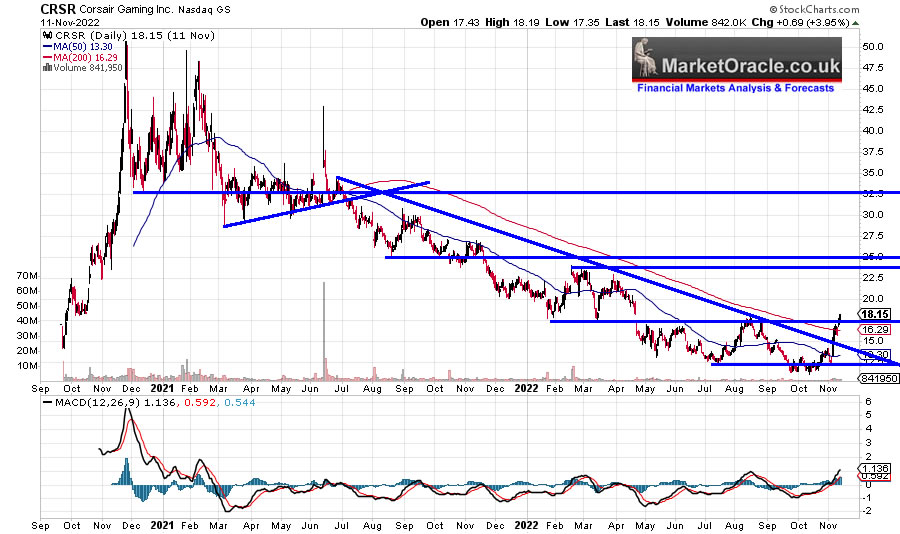Click the red 16.29 MA(200) tag on axis
Image resolution: width=900 pixels, height=534 pixels.
(x=875, y=330)
